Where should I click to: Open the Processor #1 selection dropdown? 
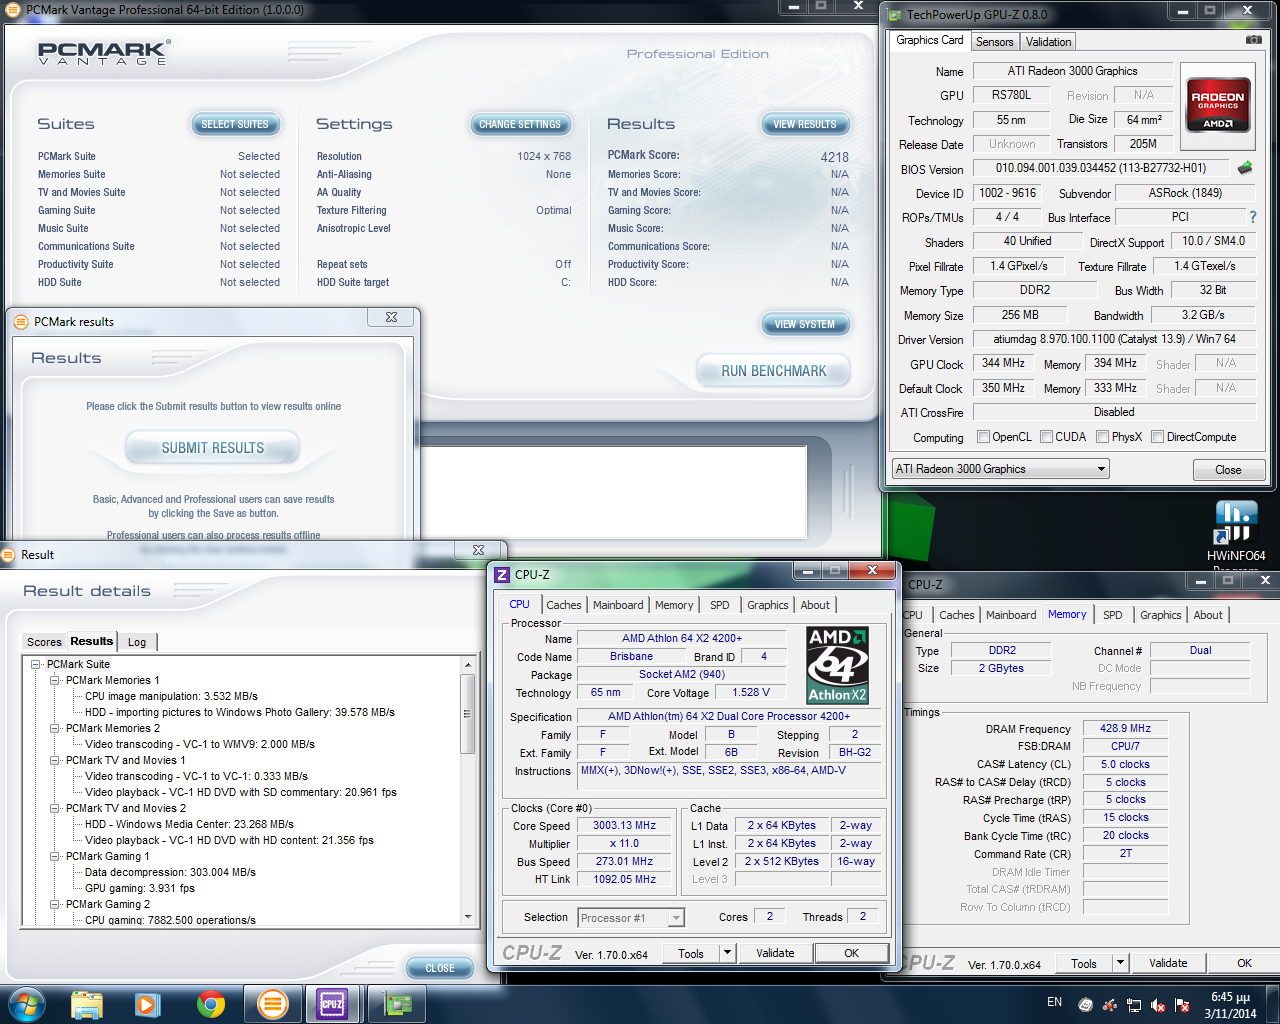[x=630, y=918]
